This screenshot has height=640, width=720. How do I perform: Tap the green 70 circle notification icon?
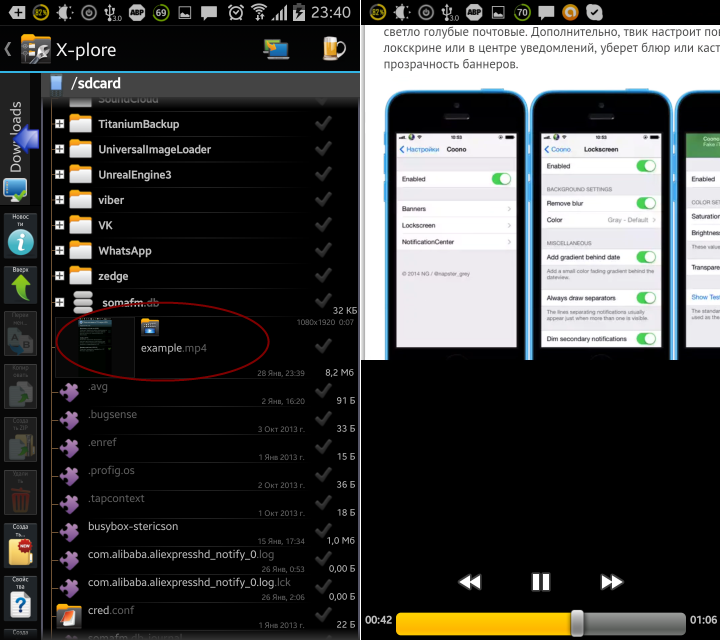(522, 12)
